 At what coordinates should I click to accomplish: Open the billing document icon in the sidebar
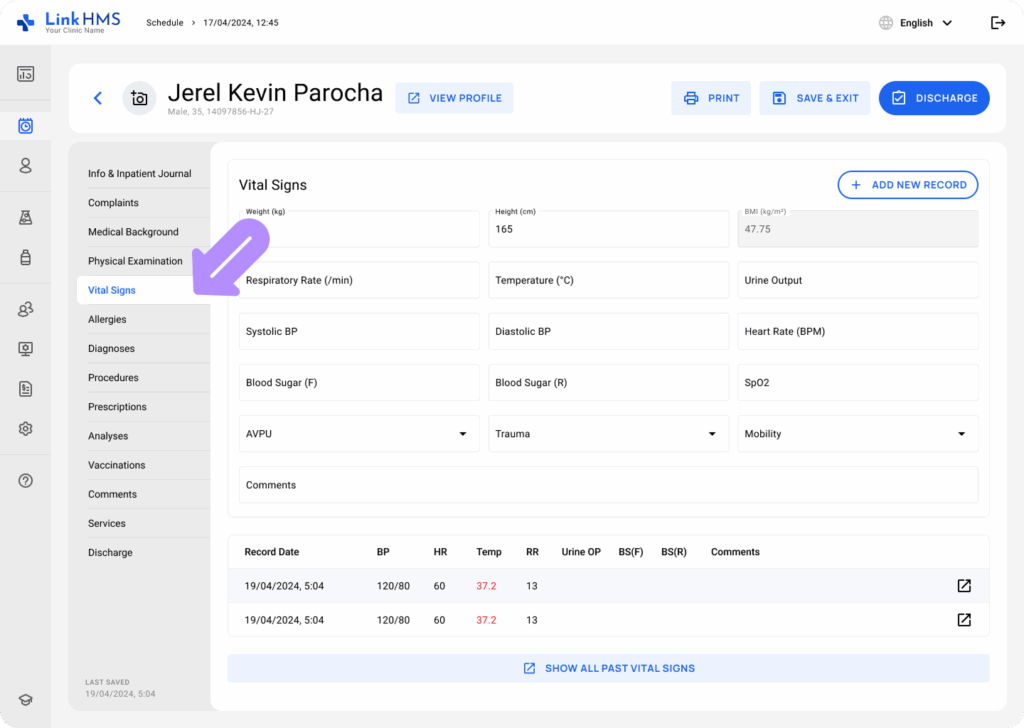[25, 389]
